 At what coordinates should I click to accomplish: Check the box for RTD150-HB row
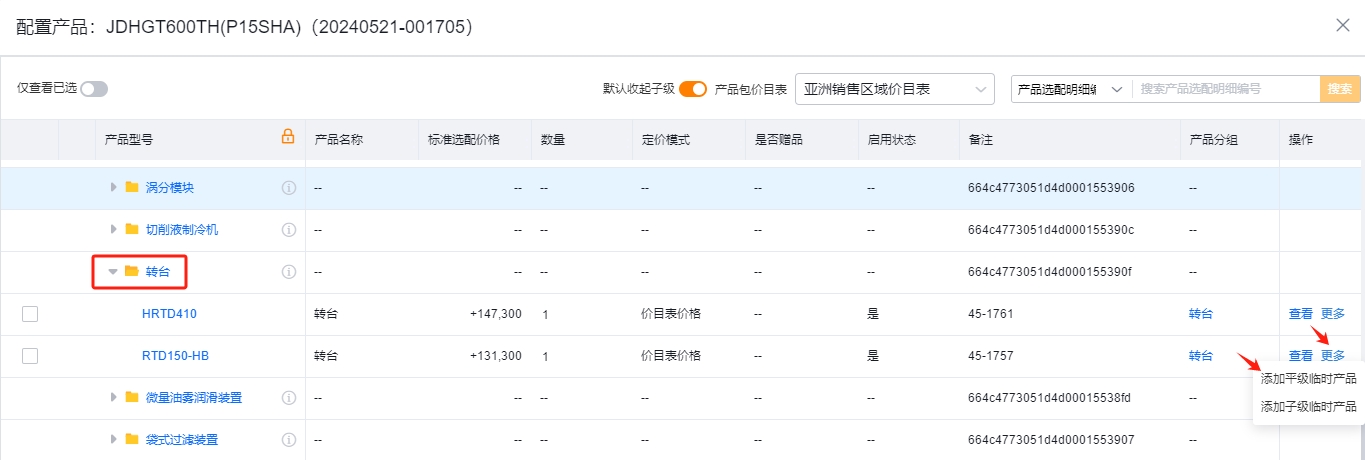tap(30, 356)
